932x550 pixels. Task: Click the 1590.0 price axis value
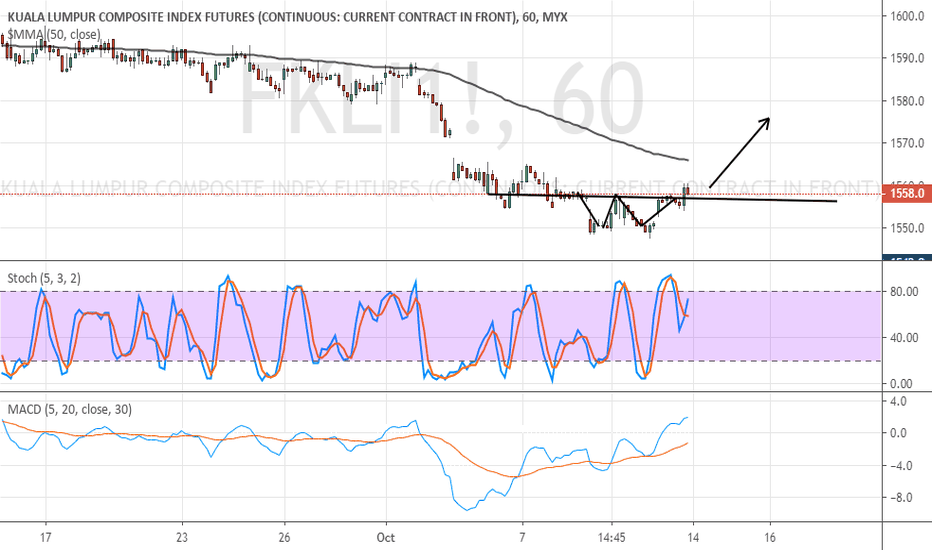pos(907,58)
